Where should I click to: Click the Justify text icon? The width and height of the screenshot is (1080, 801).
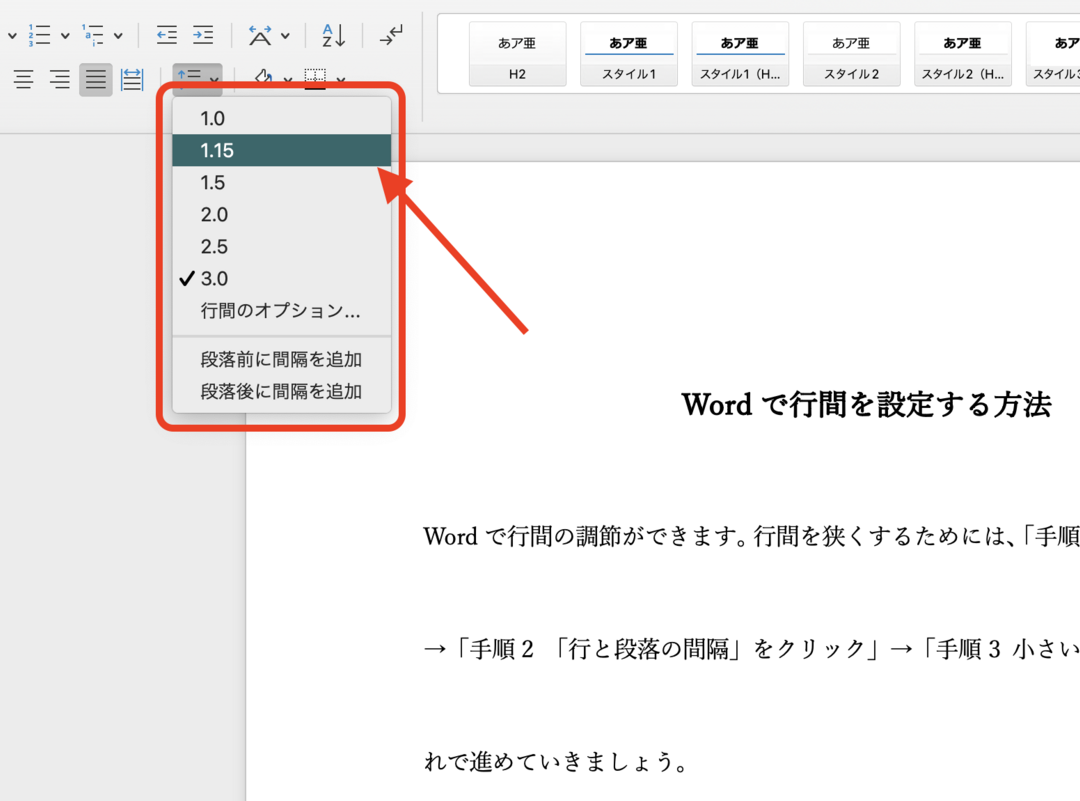point(95,79)
